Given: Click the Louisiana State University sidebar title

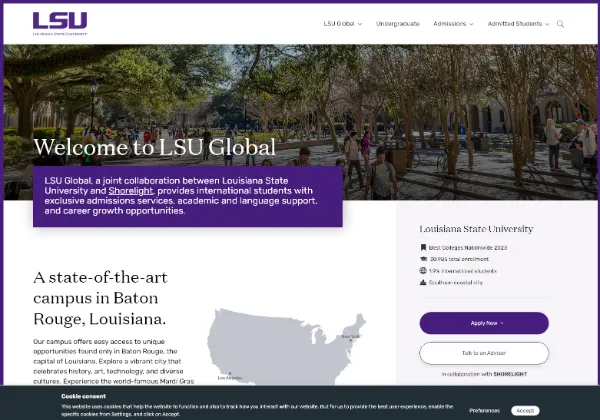Looking at the screenshot, I should point(477,228).
